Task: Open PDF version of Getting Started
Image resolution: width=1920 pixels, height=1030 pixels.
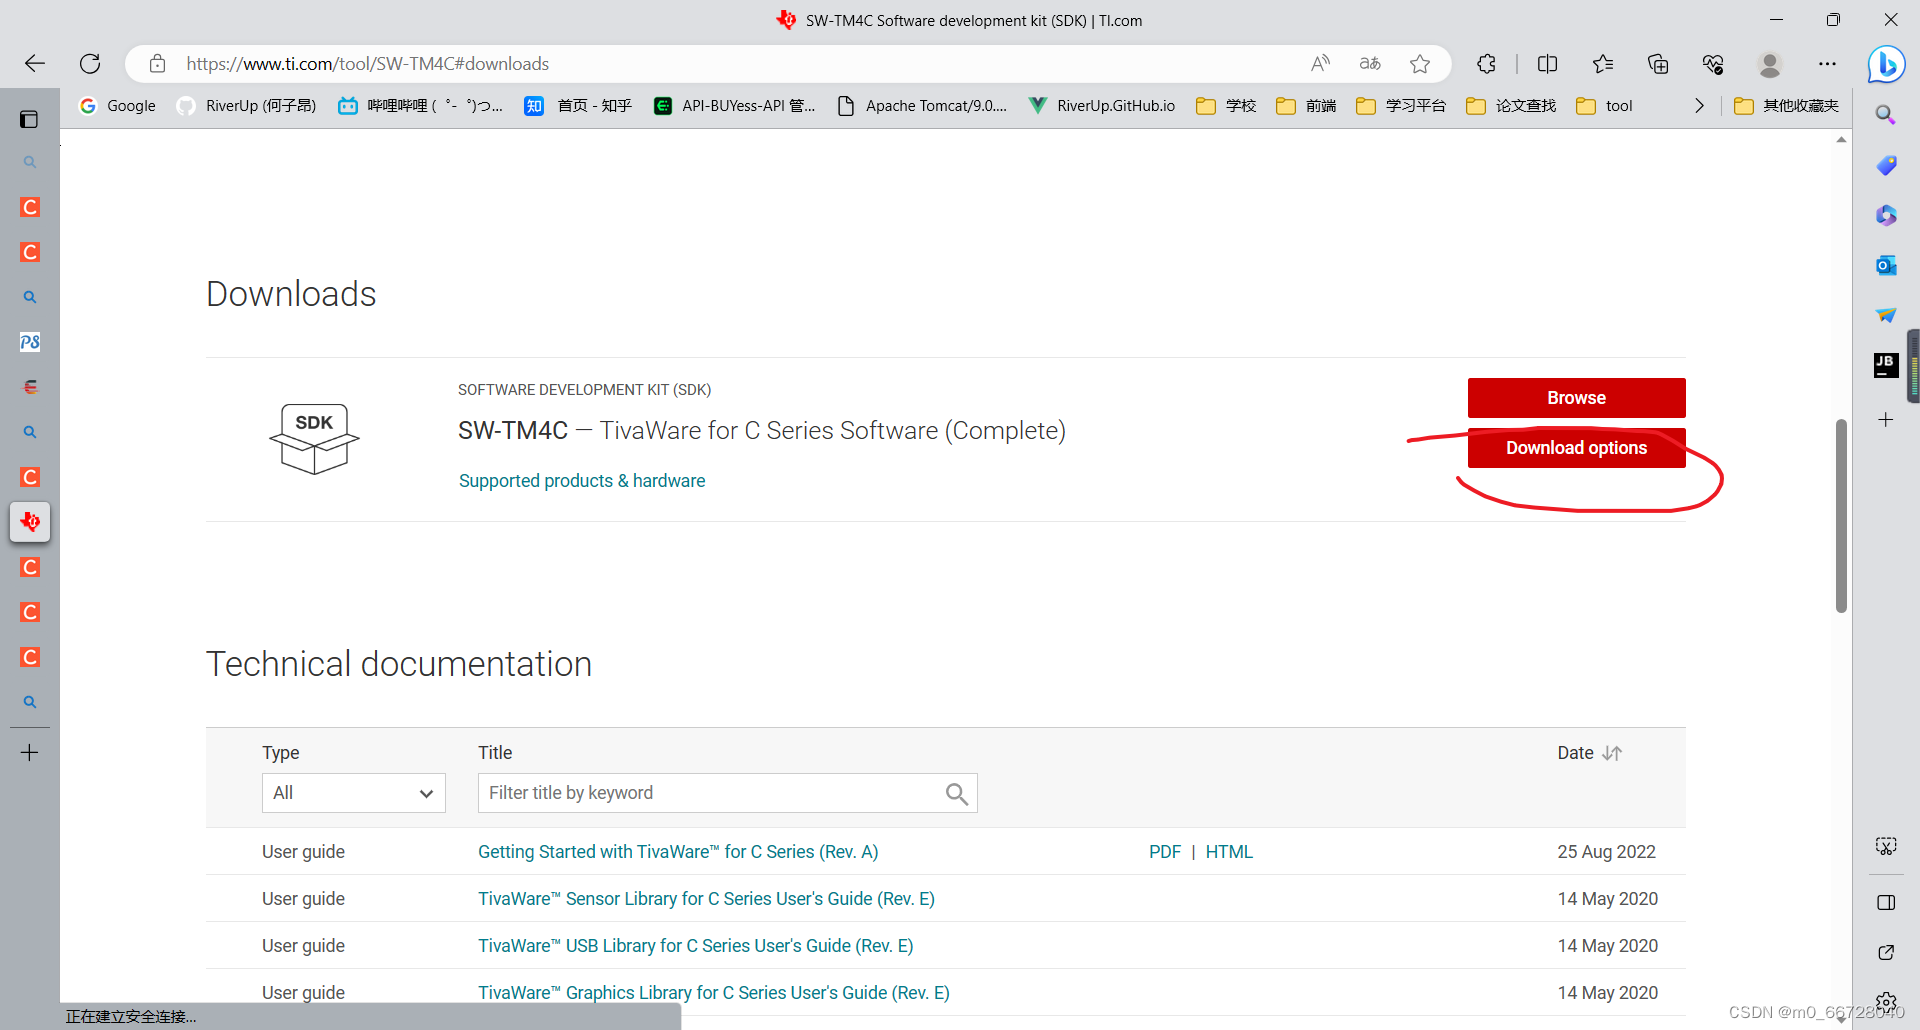Action: [x=1165, y=852]
